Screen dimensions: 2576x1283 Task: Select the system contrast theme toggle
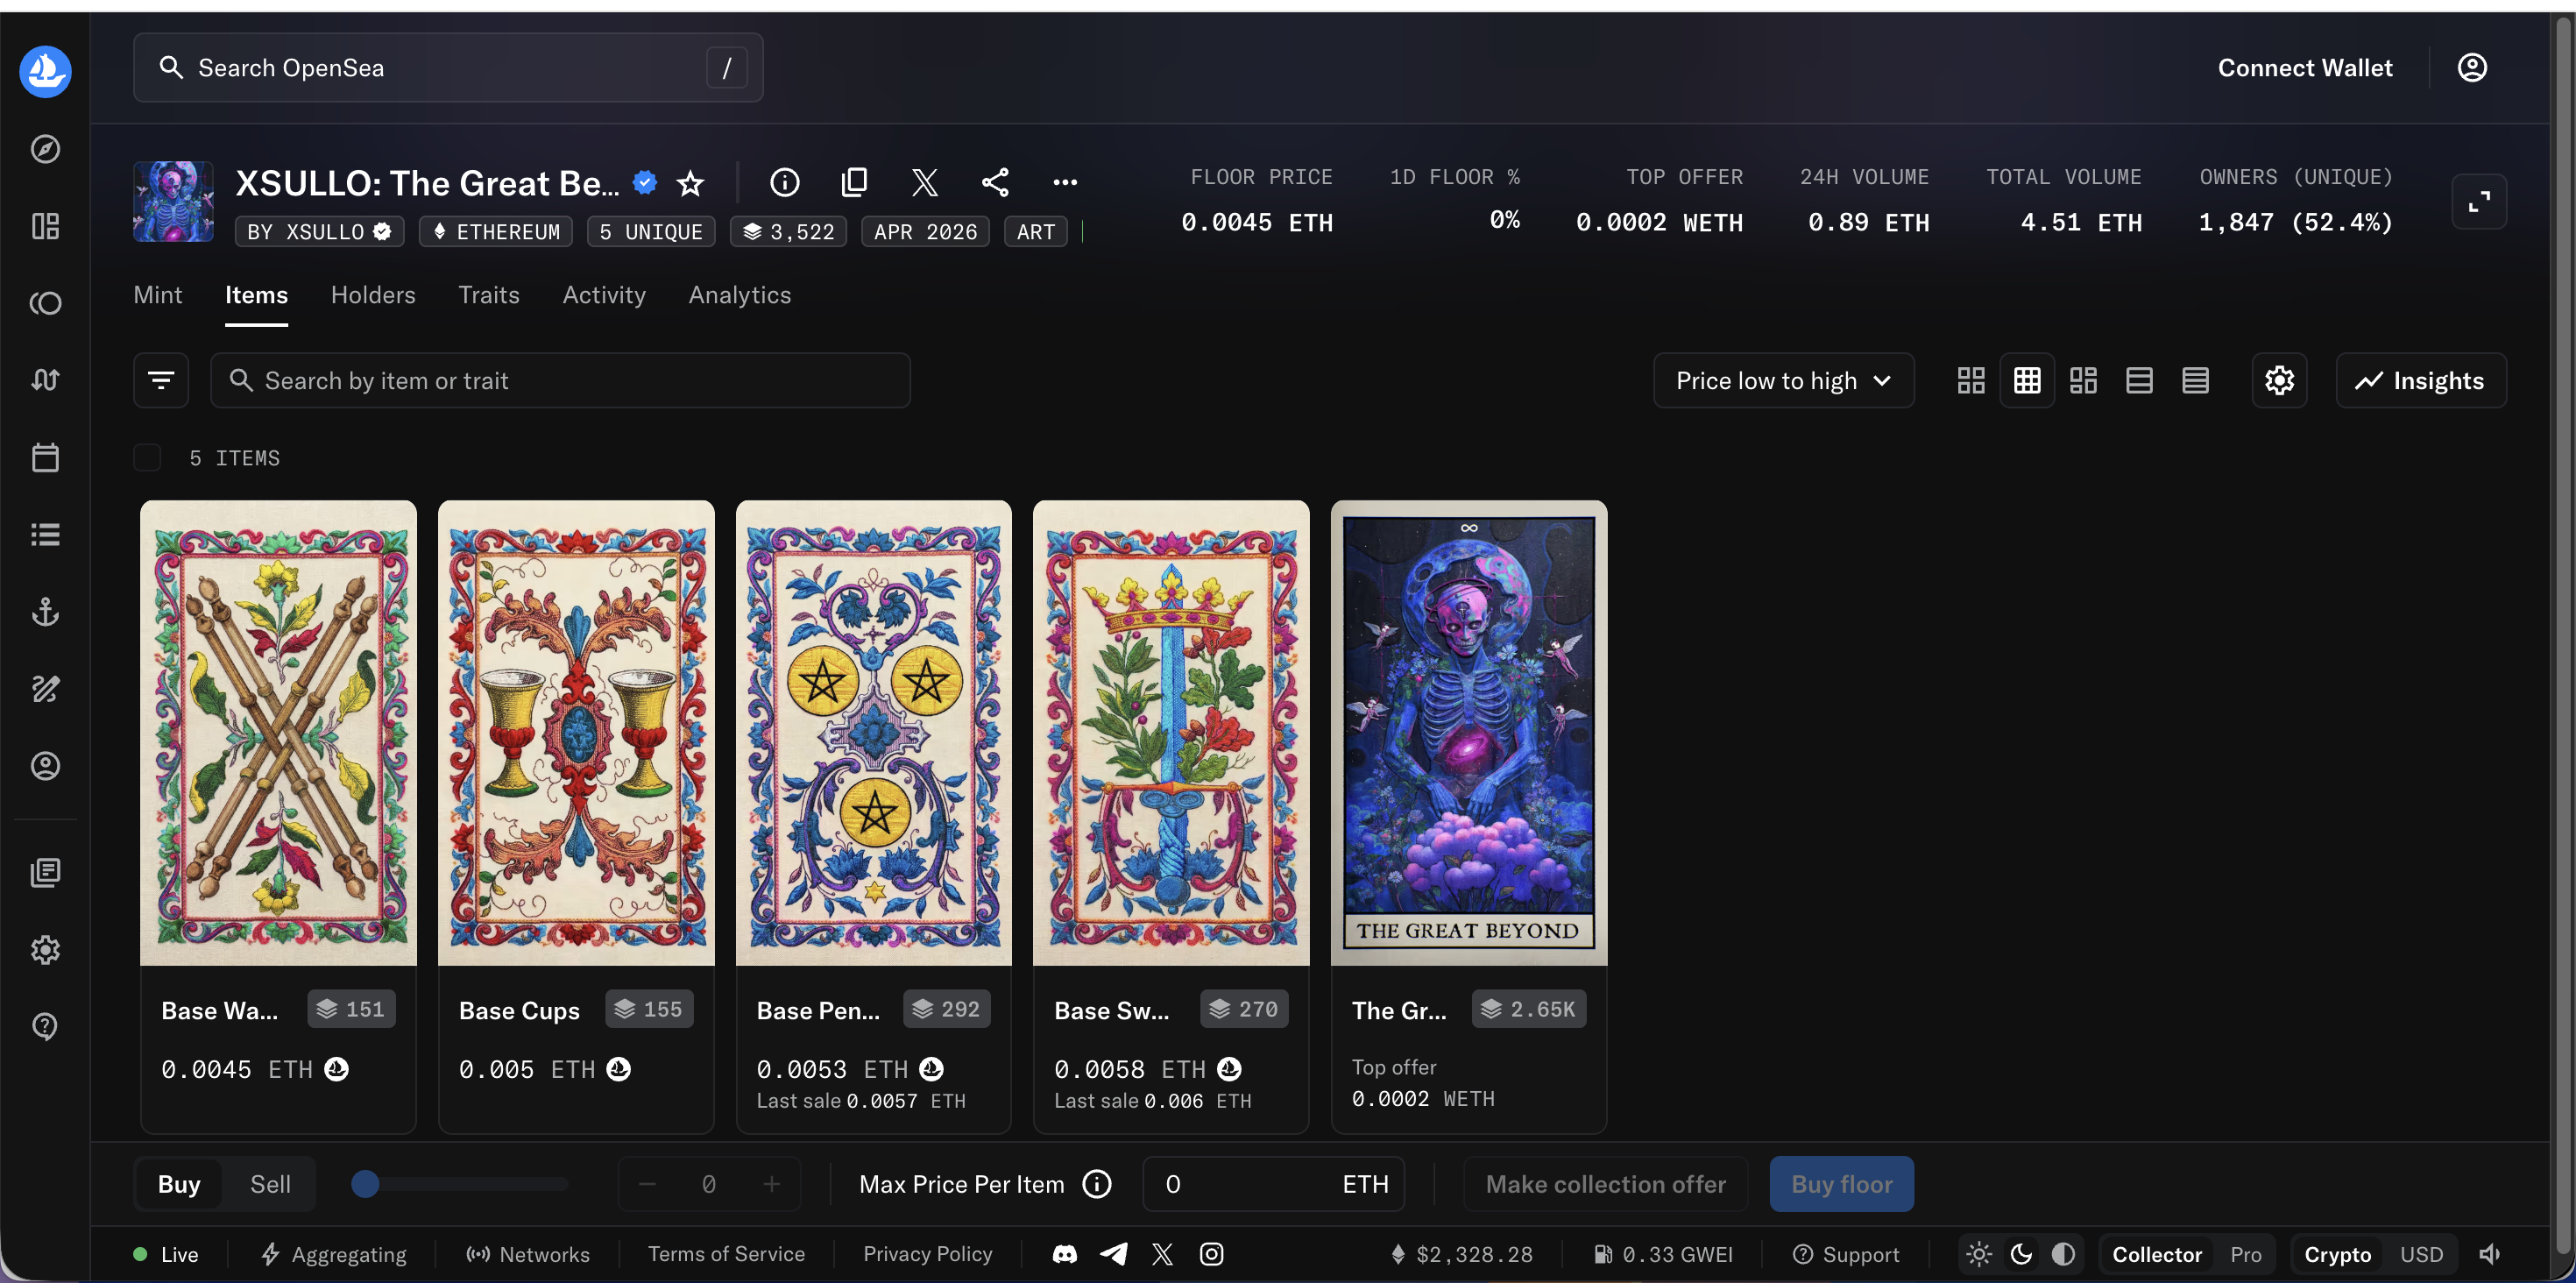(2063, 1254)
